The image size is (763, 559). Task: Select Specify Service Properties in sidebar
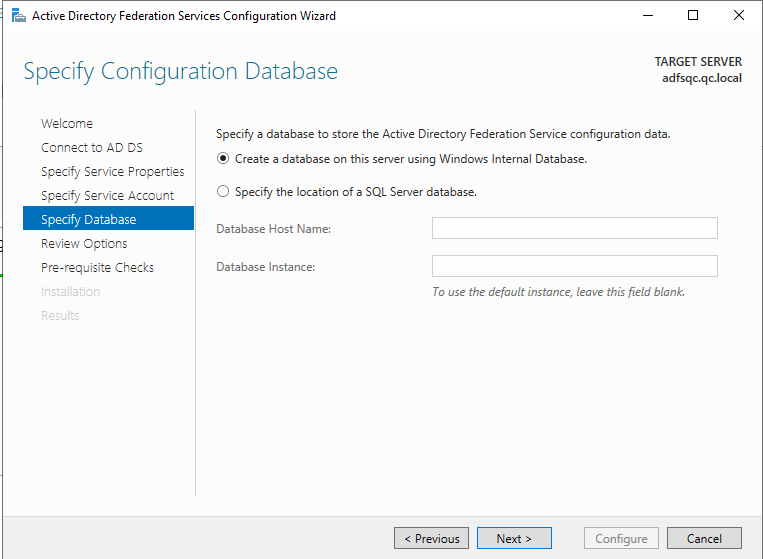pos(112,172)
